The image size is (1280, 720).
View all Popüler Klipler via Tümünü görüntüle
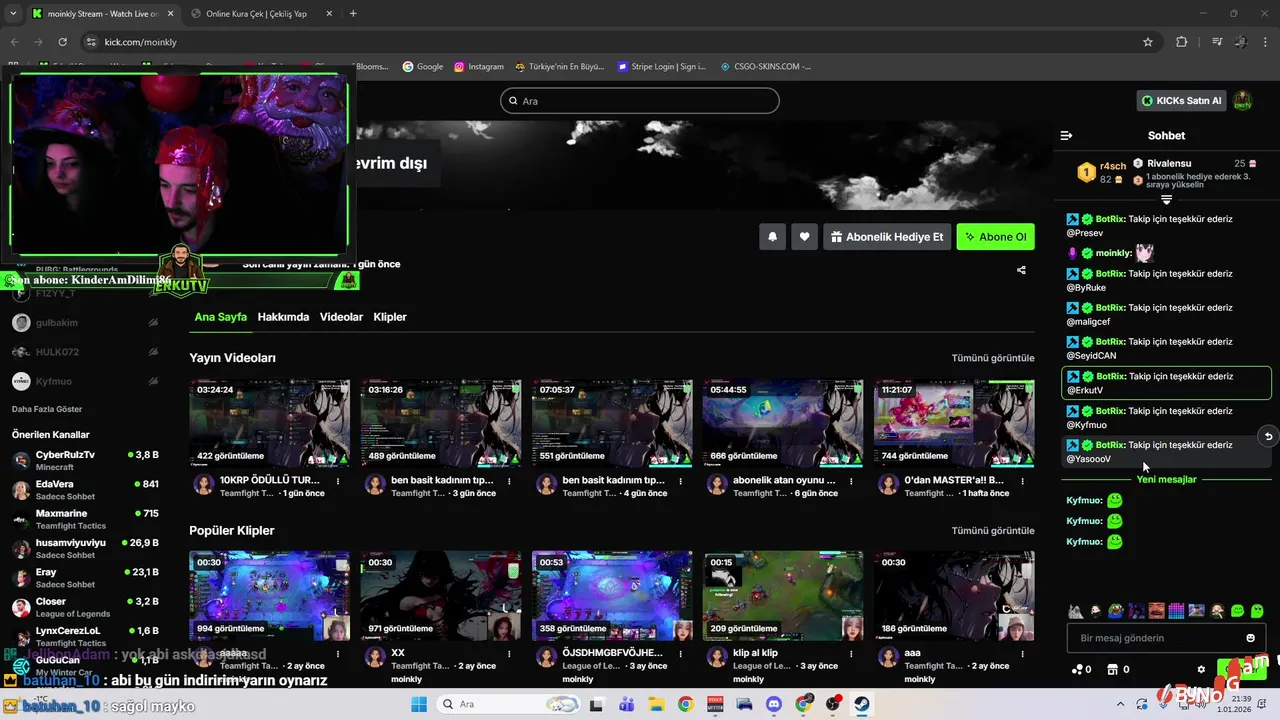(993, 531)
